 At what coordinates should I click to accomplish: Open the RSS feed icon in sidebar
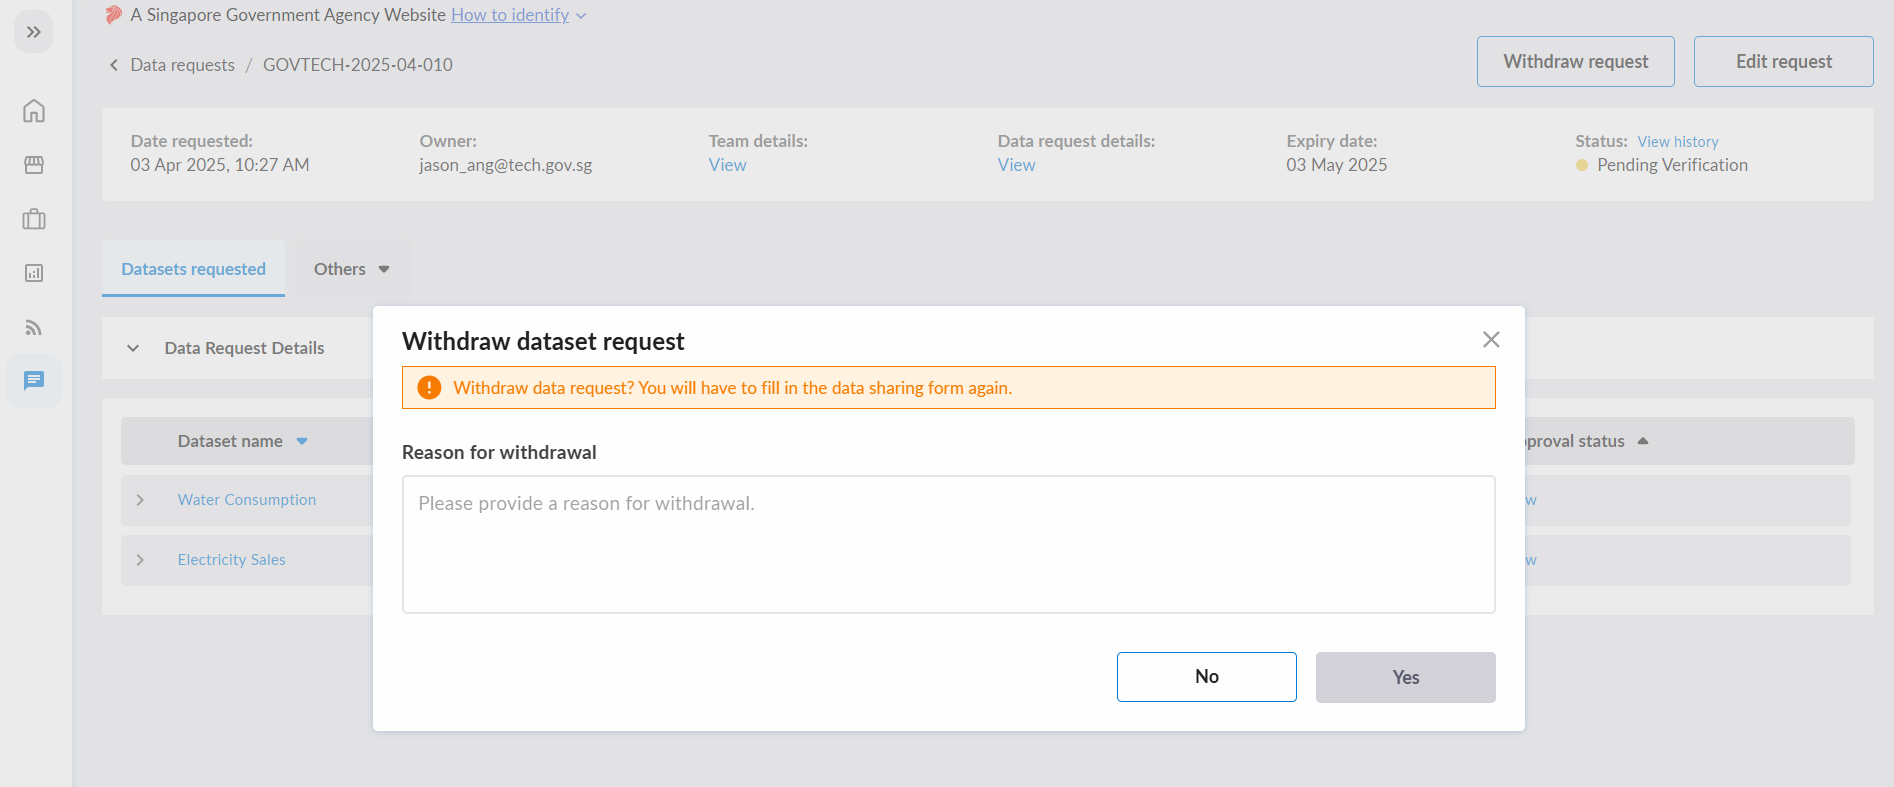pyautogui.click(x=34, y=327)
